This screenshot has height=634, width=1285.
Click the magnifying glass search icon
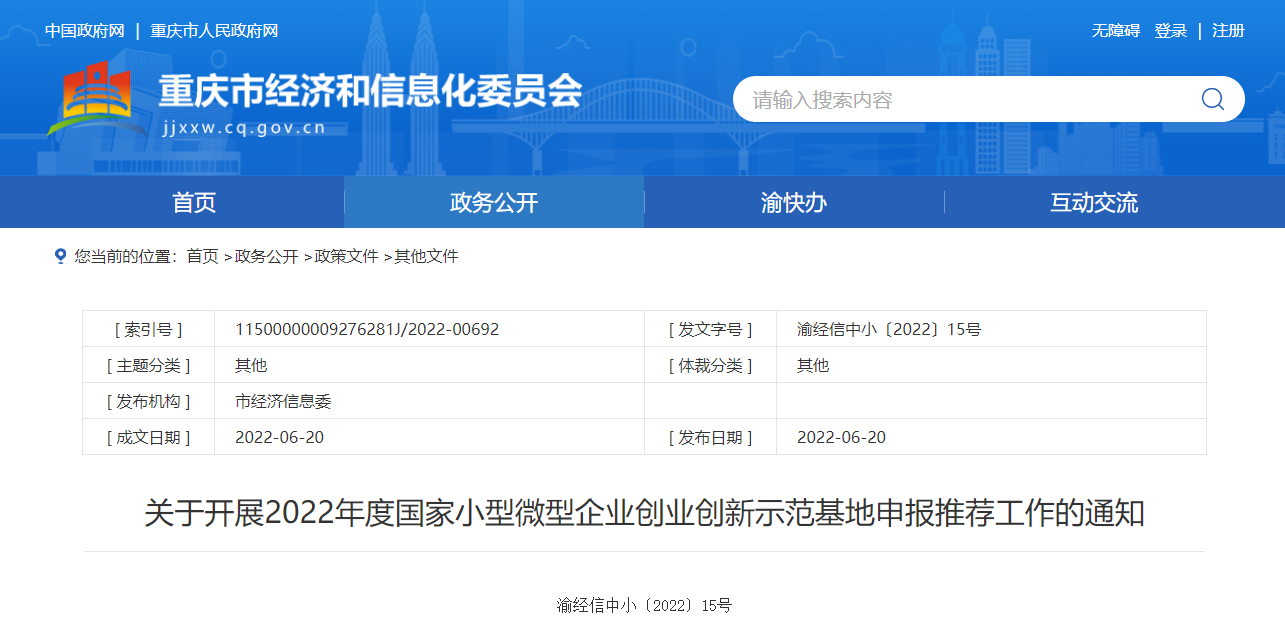point(1212,99)
